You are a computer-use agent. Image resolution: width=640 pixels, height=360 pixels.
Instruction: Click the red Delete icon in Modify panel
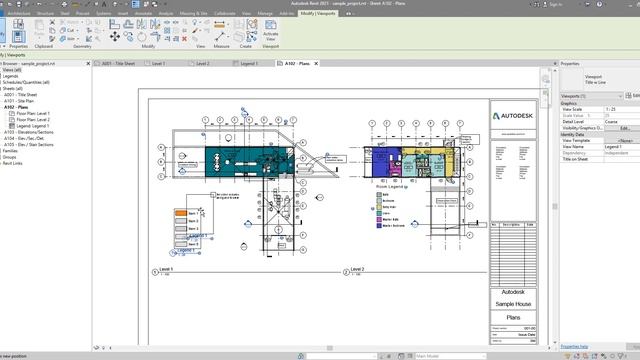(x=184, y=39)
